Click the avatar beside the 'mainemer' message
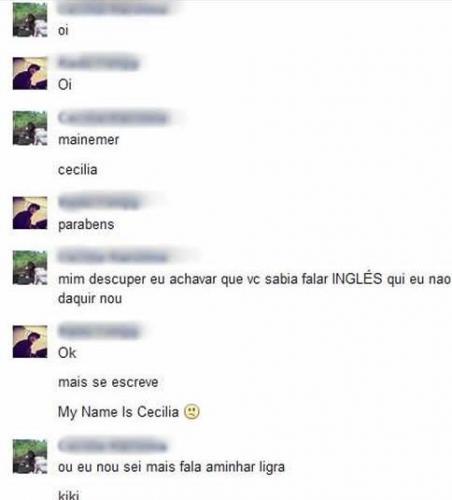 point(30,128)
